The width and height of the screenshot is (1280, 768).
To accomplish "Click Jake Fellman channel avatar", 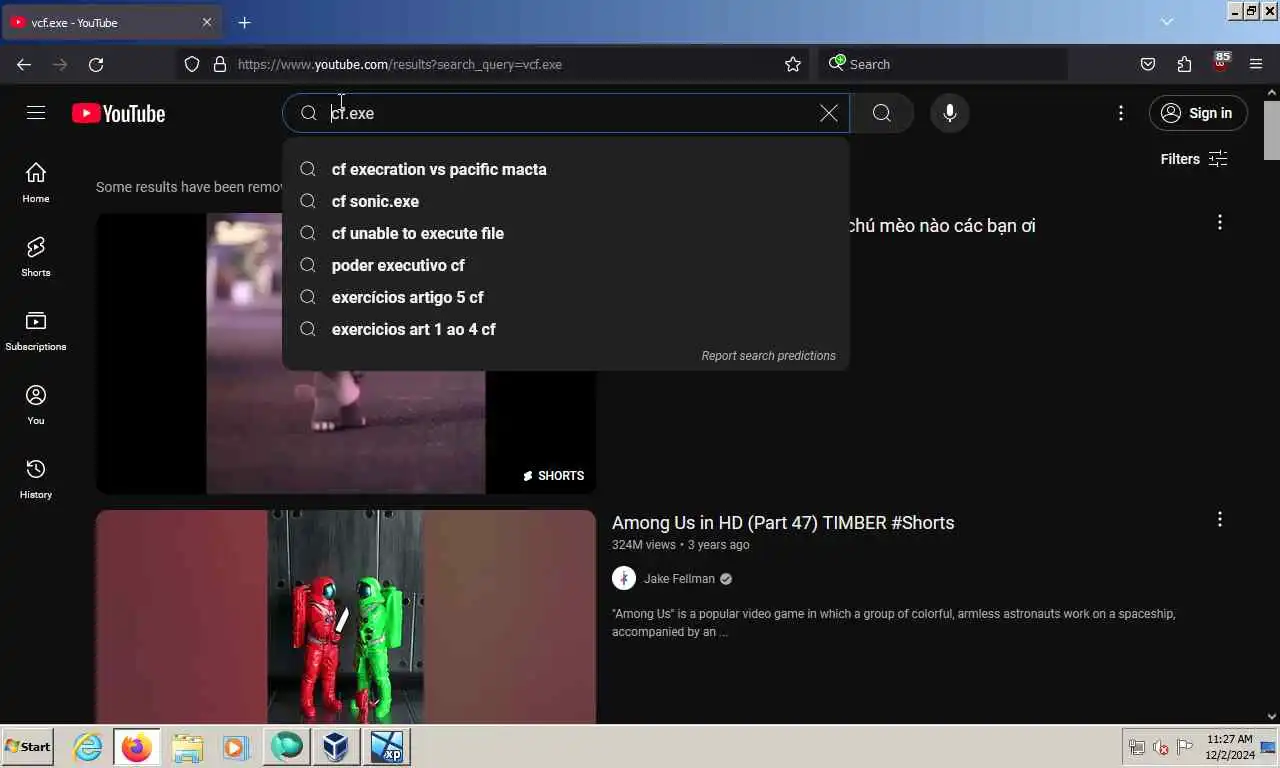I will (624, 579).
